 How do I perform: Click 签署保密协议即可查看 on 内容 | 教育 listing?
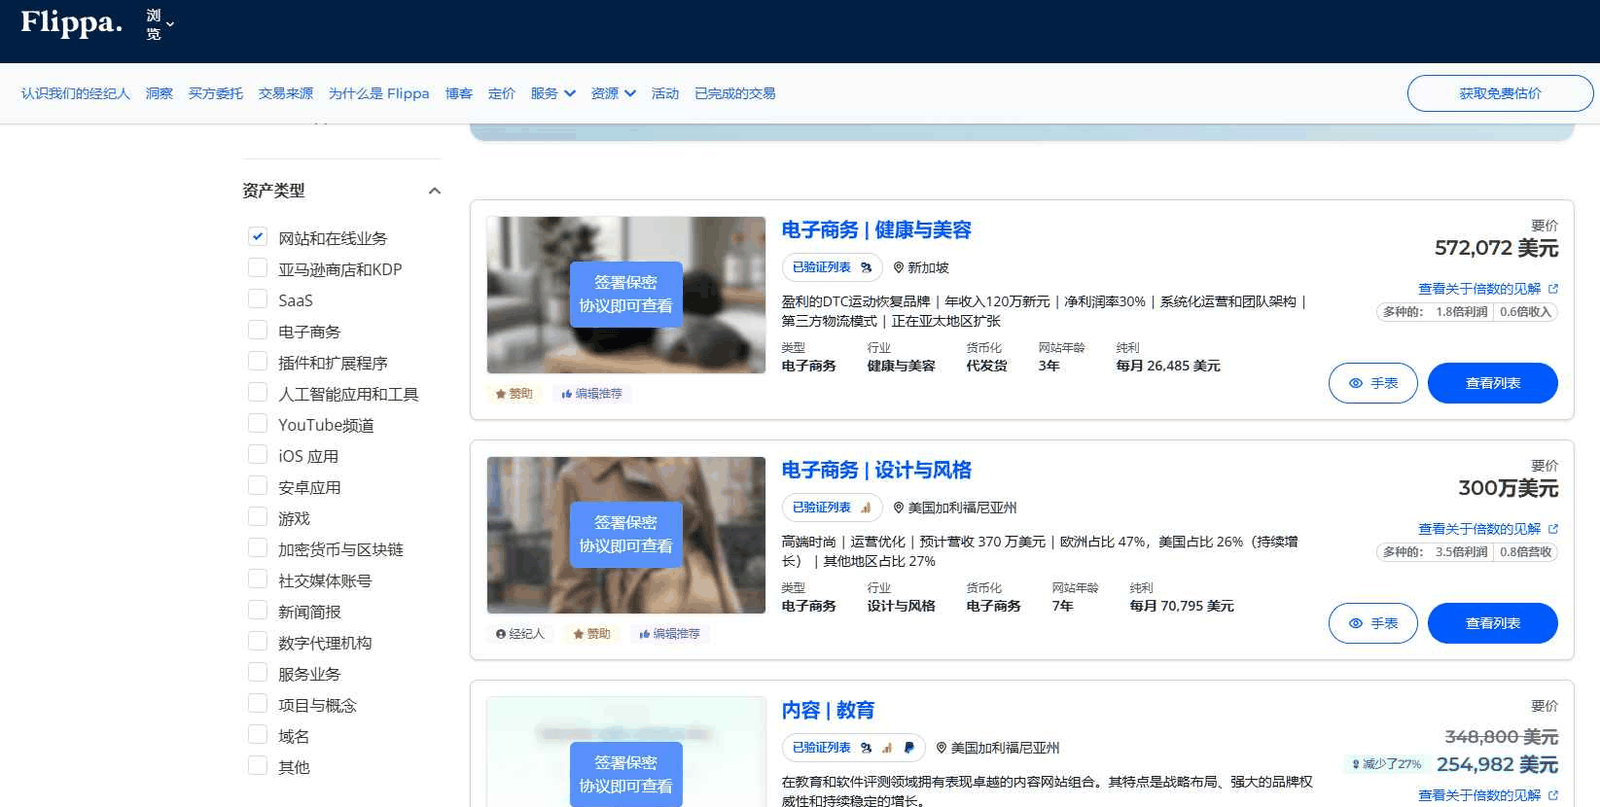[626, 774]
